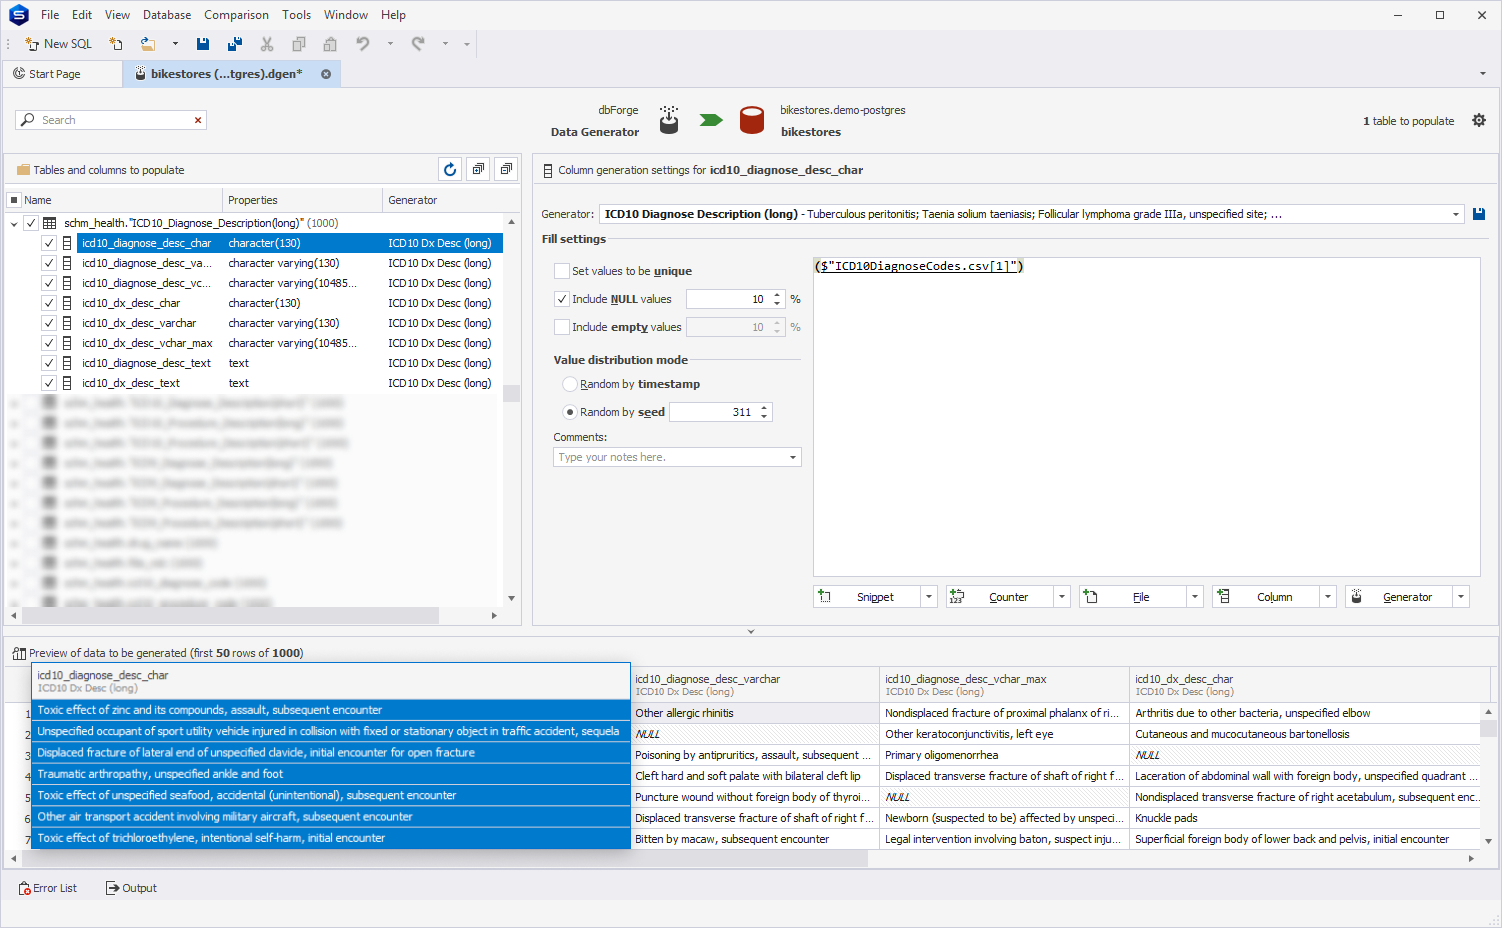
Task: Click the dbForge application logo
Action: pos(18,15)
